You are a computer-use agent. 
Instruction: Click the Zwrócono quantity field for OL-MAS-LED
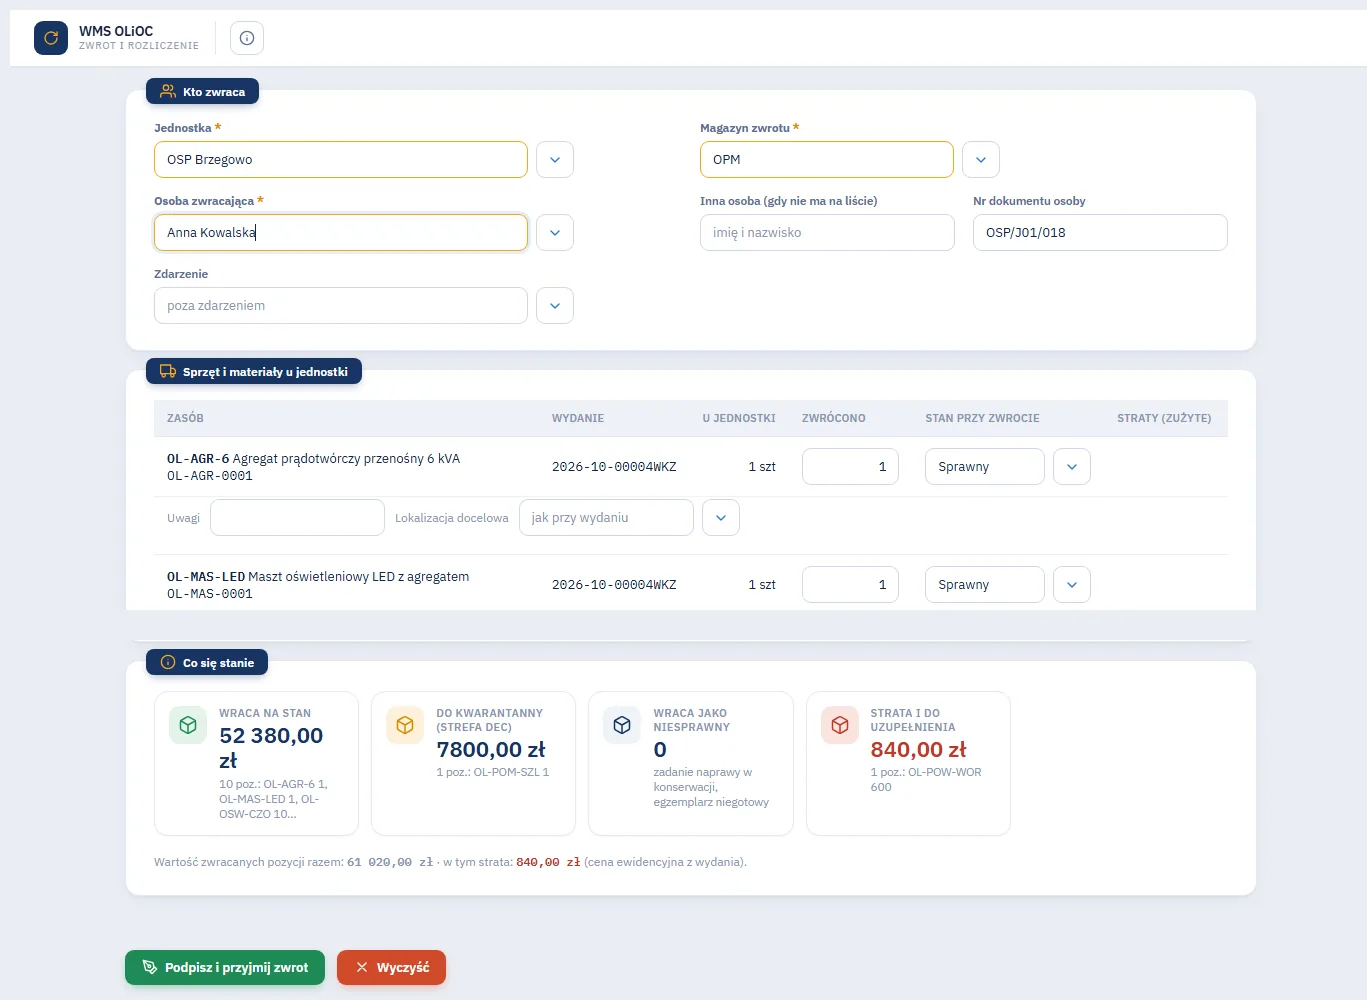pyautogui.click(x=850, y=584)
